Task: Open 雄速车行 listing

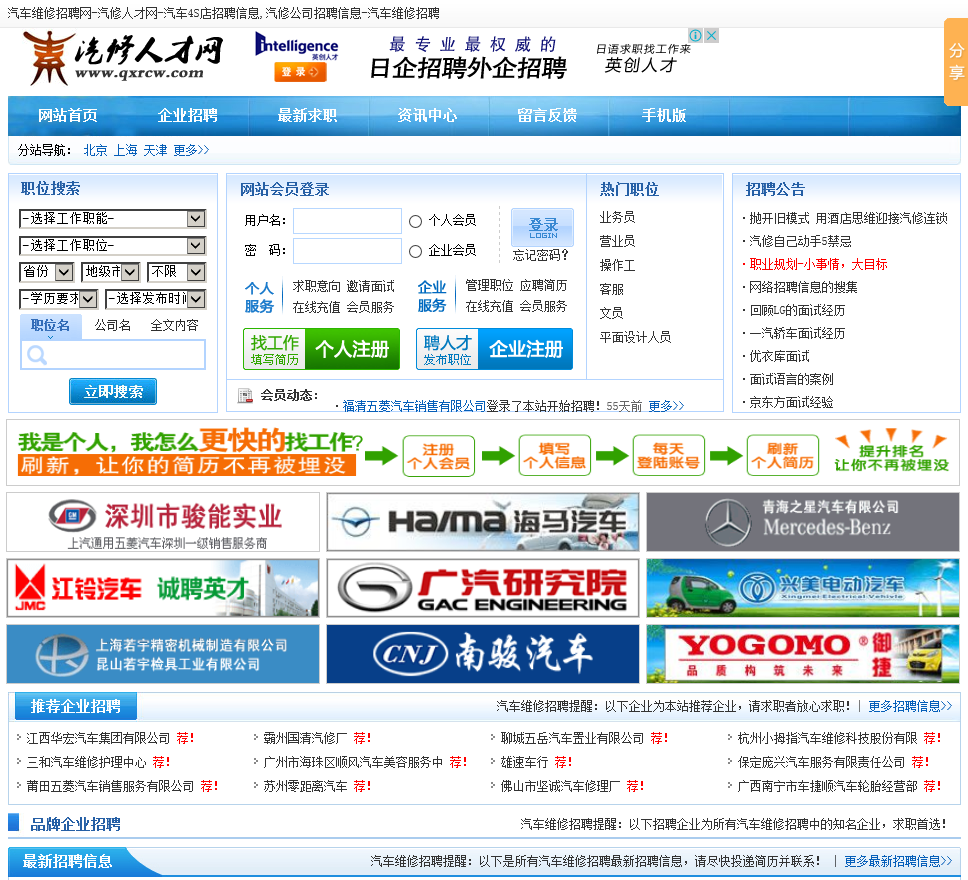Action: tap(524, 762)
